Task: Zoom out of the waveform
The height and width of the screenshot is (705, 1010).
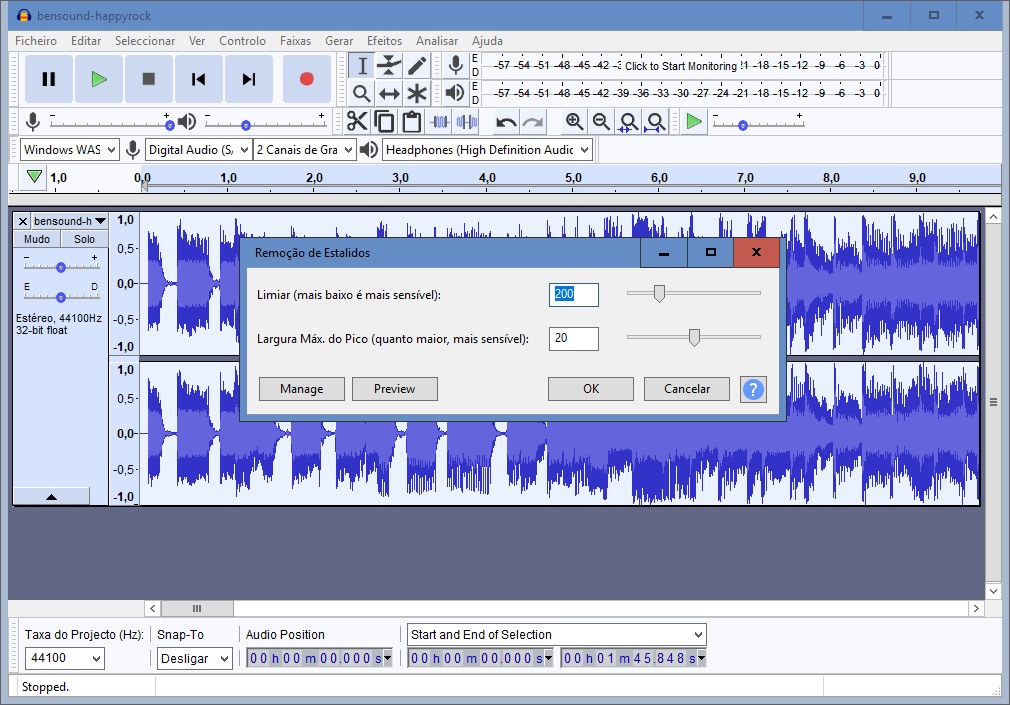Action: [x=601, y=121]
